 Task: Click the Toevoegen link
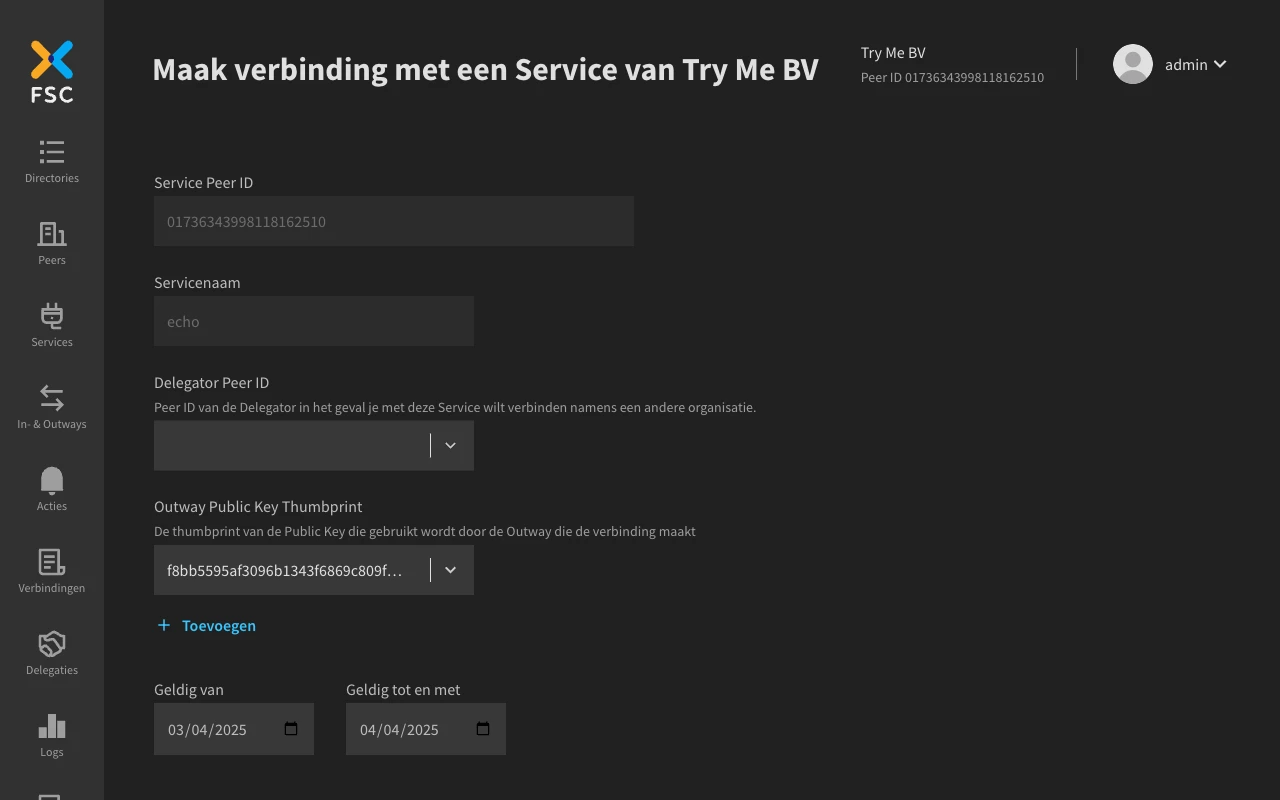pyautogui.click(x=206, y=625)
